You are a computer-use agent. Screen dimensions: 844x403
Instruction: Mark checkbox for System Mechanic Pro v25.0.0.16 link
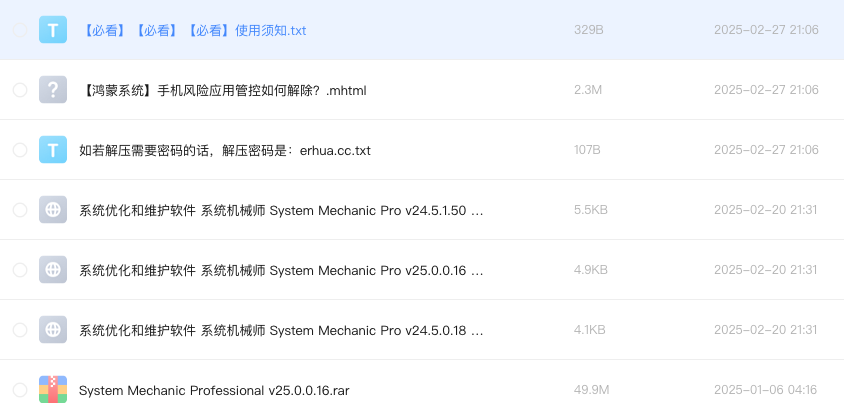(x=20, y=270)
